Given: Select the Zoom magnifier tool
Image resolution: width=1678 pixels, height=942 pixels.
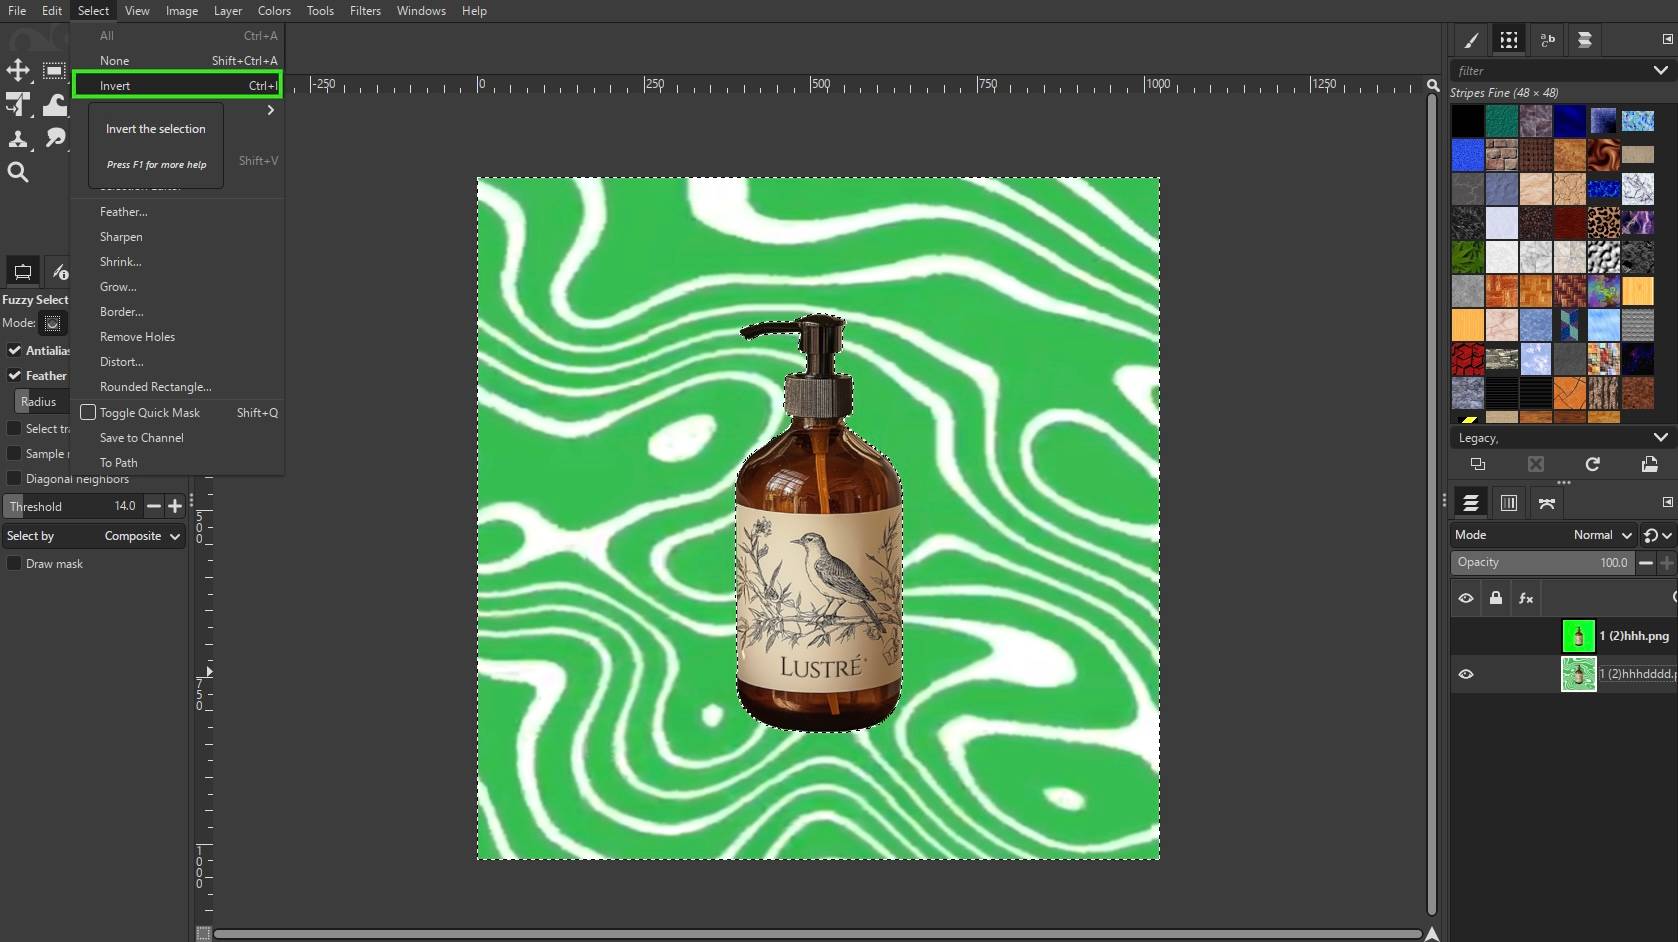Looking at the screenshot, I should coord(18,172).
